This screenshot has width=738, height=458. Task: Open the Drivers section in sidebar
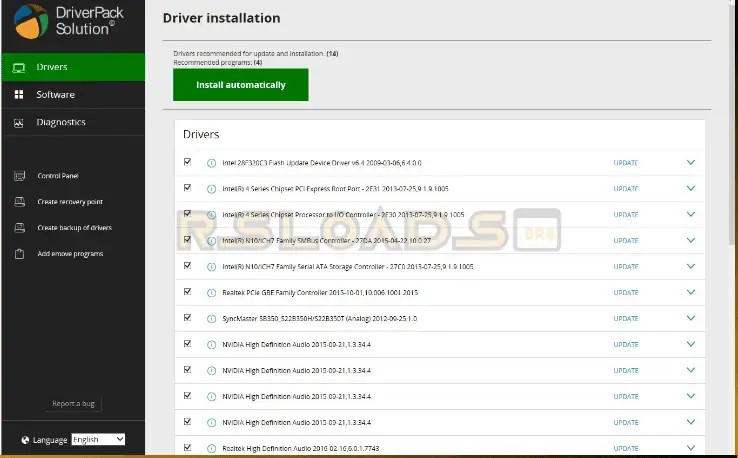coord(73,67)
